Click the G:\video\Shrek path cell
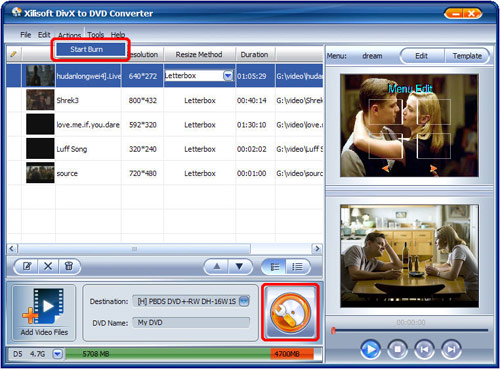Screen dimensions: 500x369 (299, 100)
